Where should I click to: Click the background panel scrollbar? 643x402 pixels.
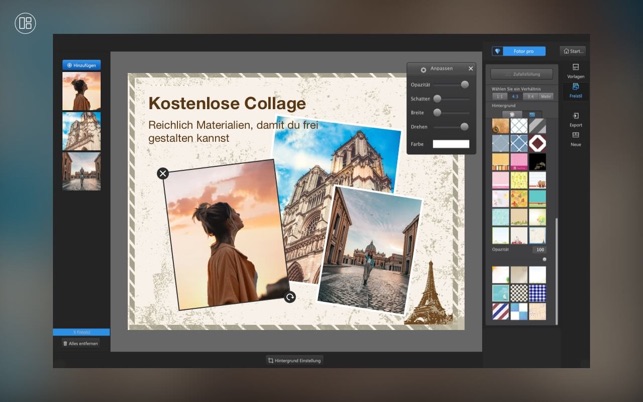pyautogui.click(x=556, y=271)
